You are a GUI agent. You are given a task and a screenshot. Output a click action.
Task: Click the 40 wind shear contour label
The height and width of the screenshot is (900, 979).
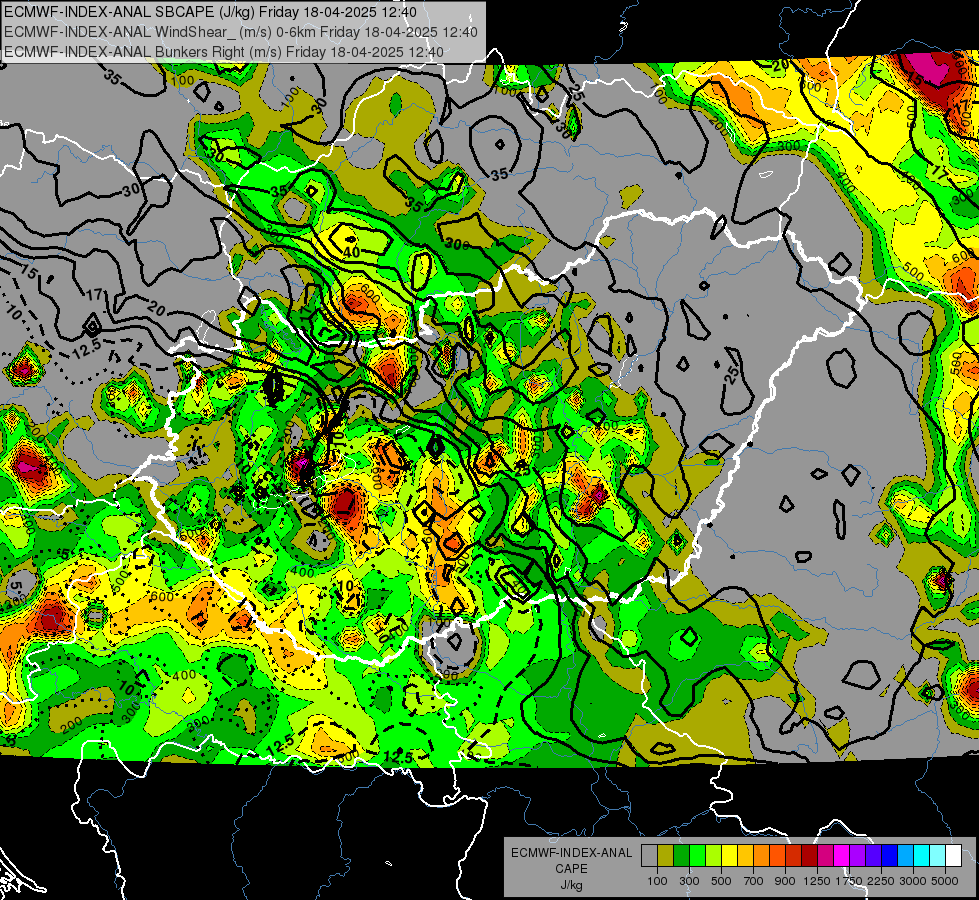[x=352, y=252]
